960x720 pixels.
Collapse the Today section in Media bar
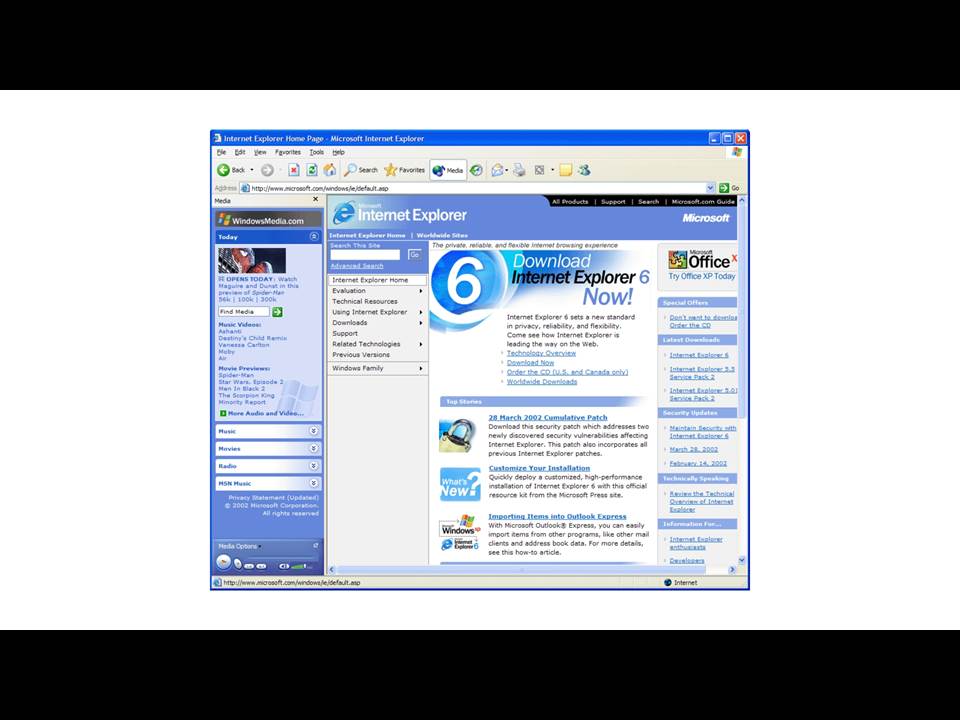pyautogui.click(x=314, y=236)
